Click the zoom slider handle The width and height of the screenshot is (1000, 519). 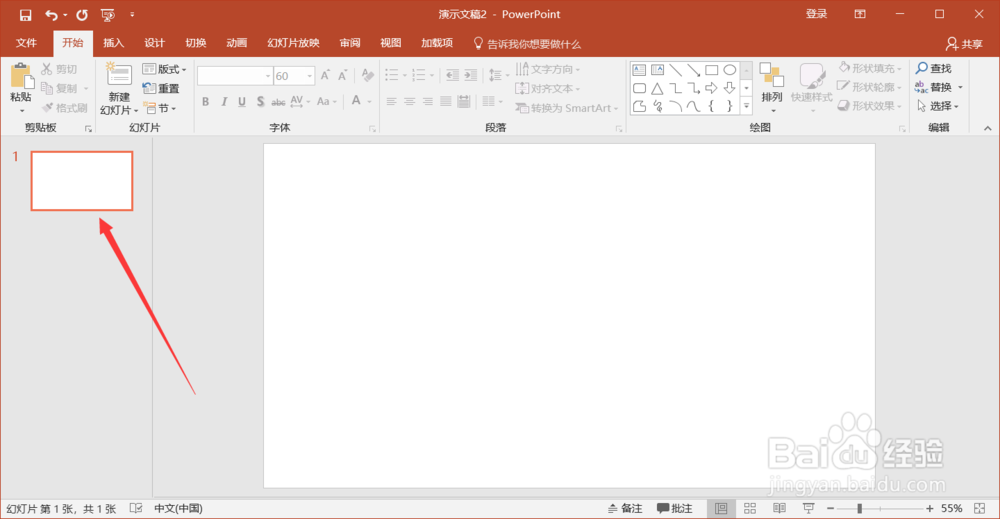tap(860, 508)
